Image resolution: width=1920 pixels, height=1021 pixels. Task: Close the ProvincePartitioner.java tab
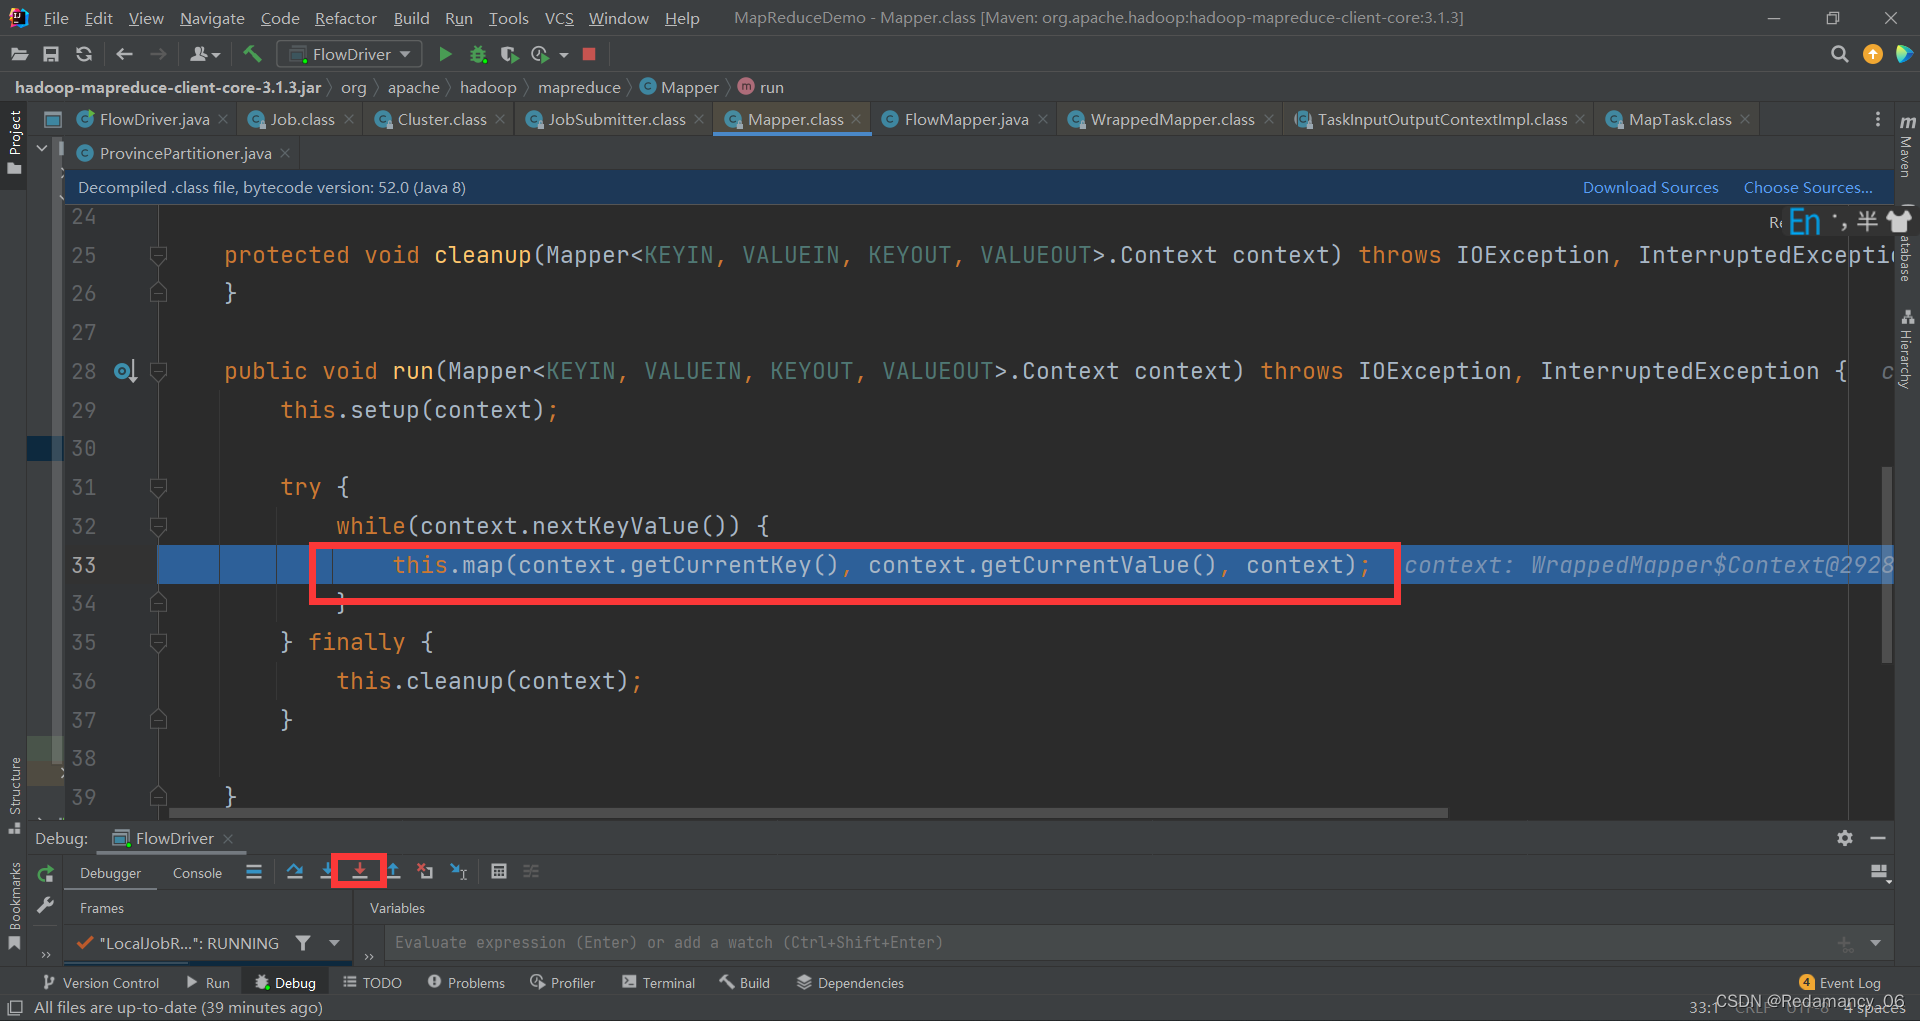coord(285,153)
